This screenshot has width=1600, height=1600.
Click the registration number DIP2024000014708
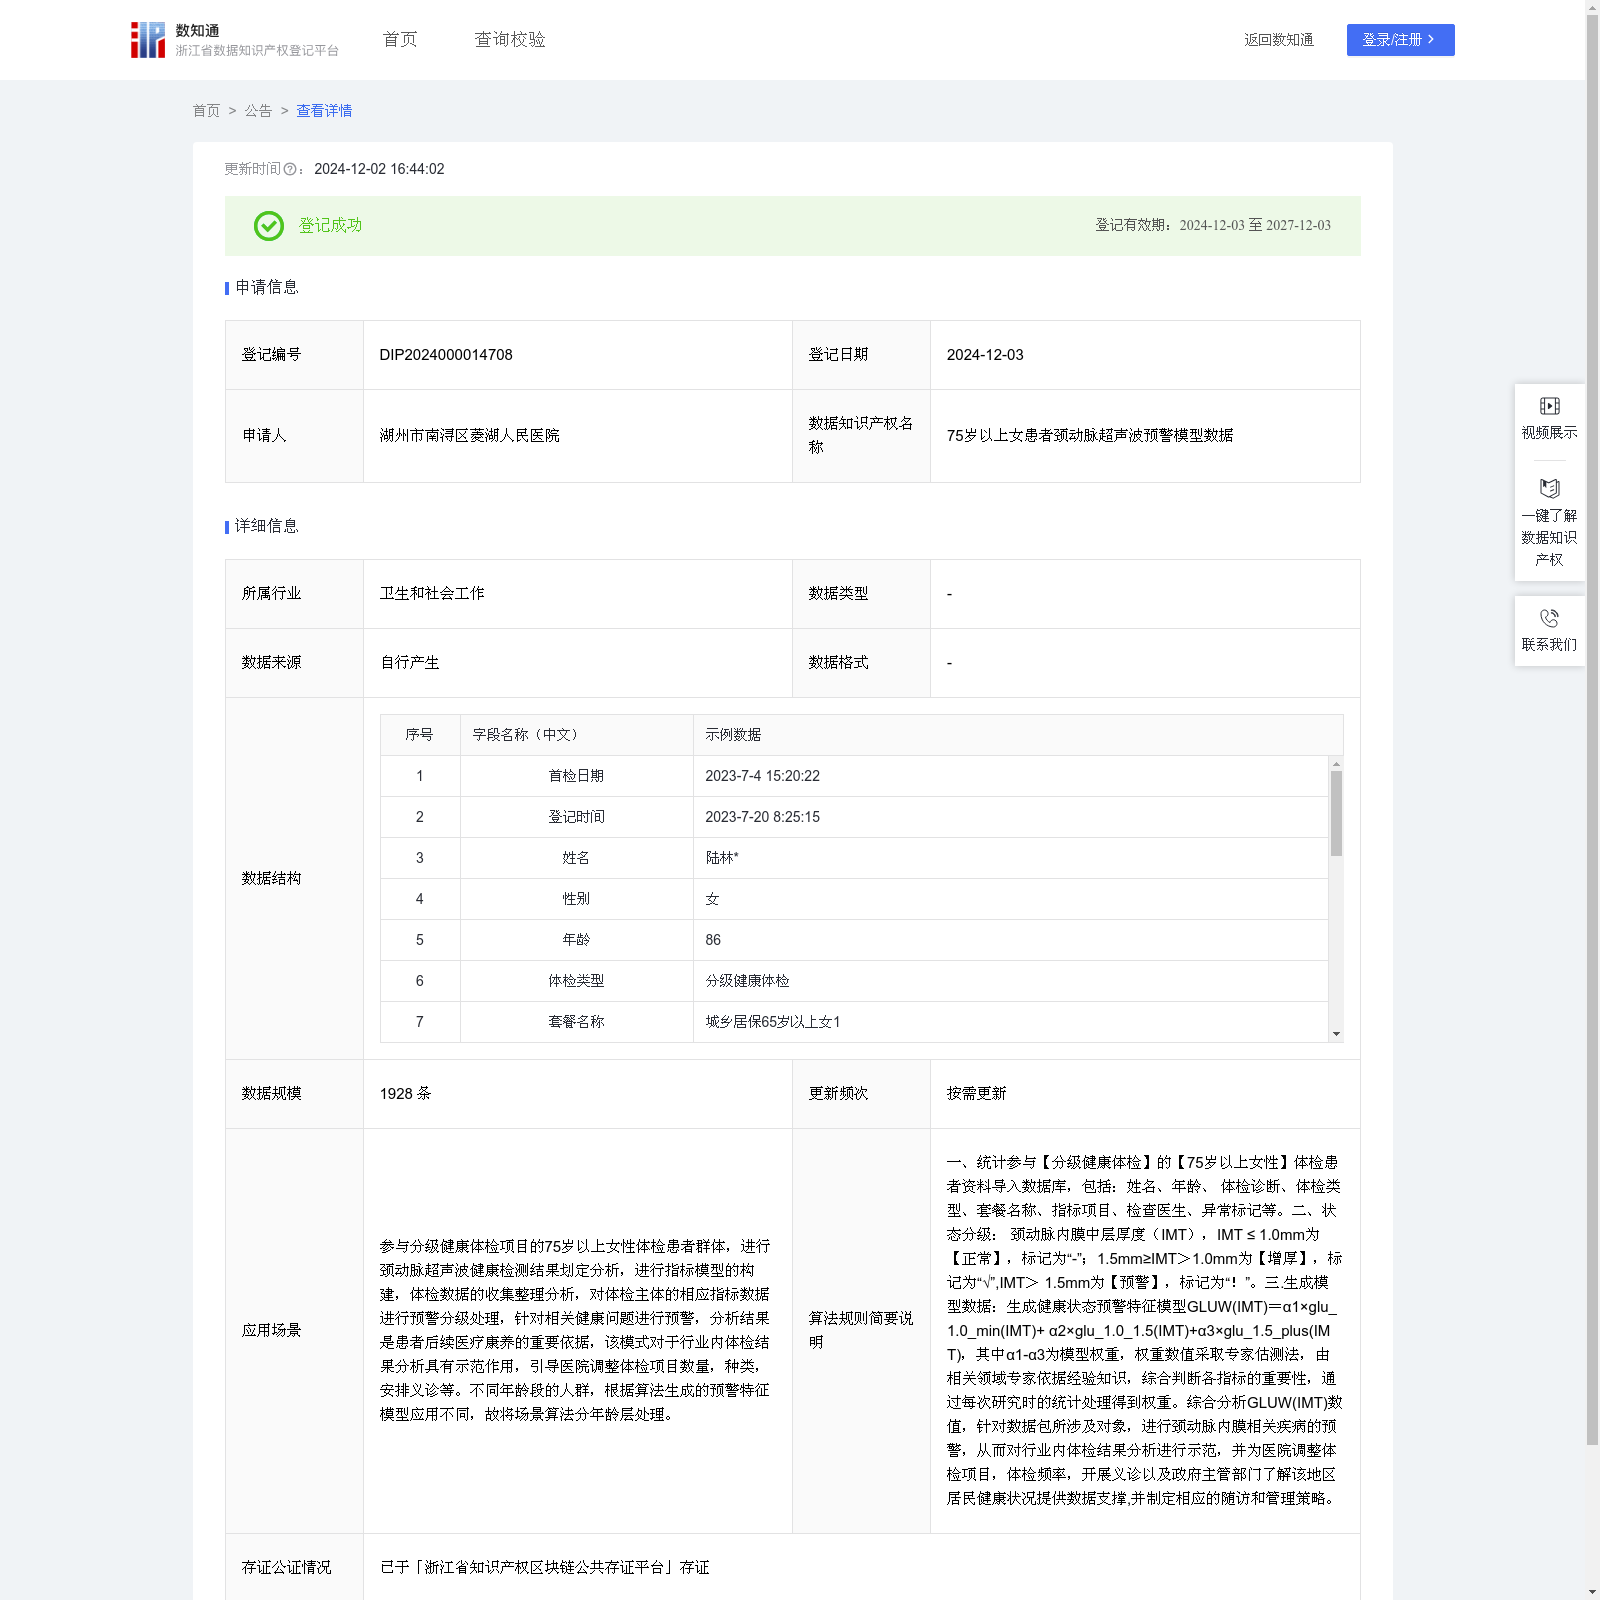pos(446,355)
